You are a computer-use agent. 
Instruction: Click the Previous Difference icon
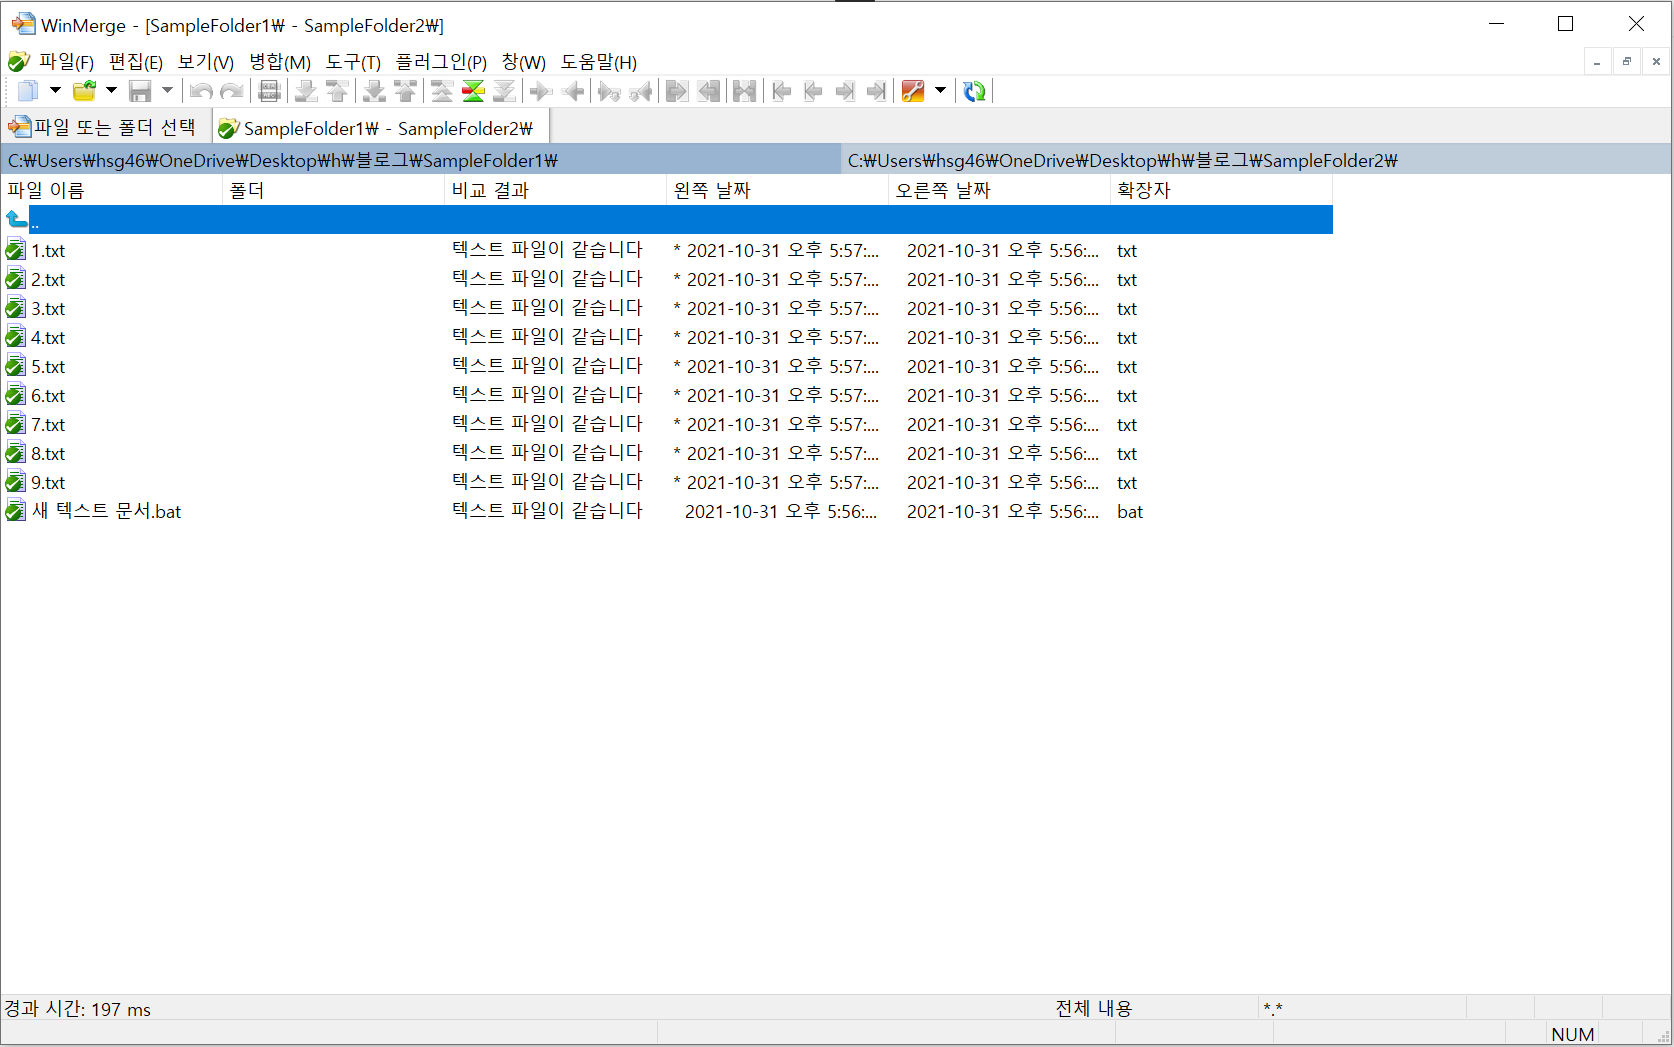coord(337,91)
